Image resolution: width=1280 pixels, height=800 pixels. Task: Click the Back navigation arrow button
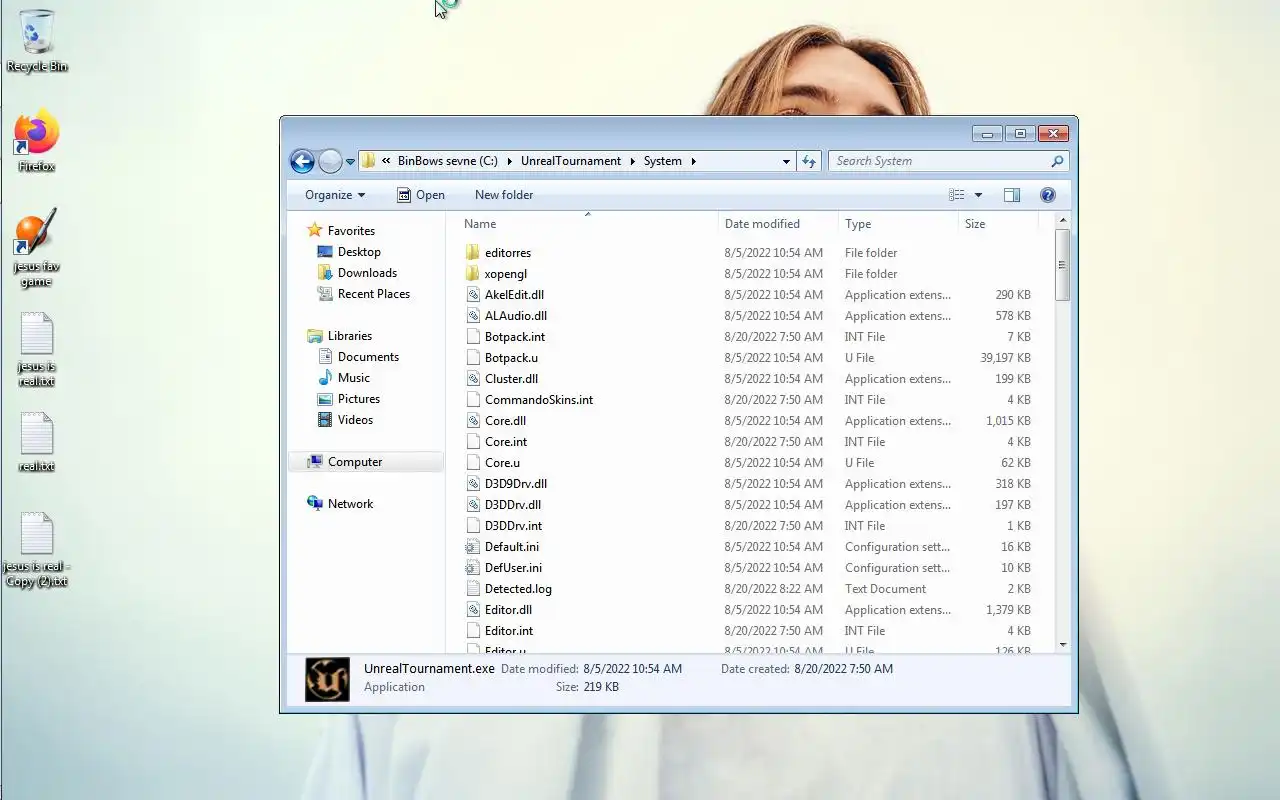[302, 161]
